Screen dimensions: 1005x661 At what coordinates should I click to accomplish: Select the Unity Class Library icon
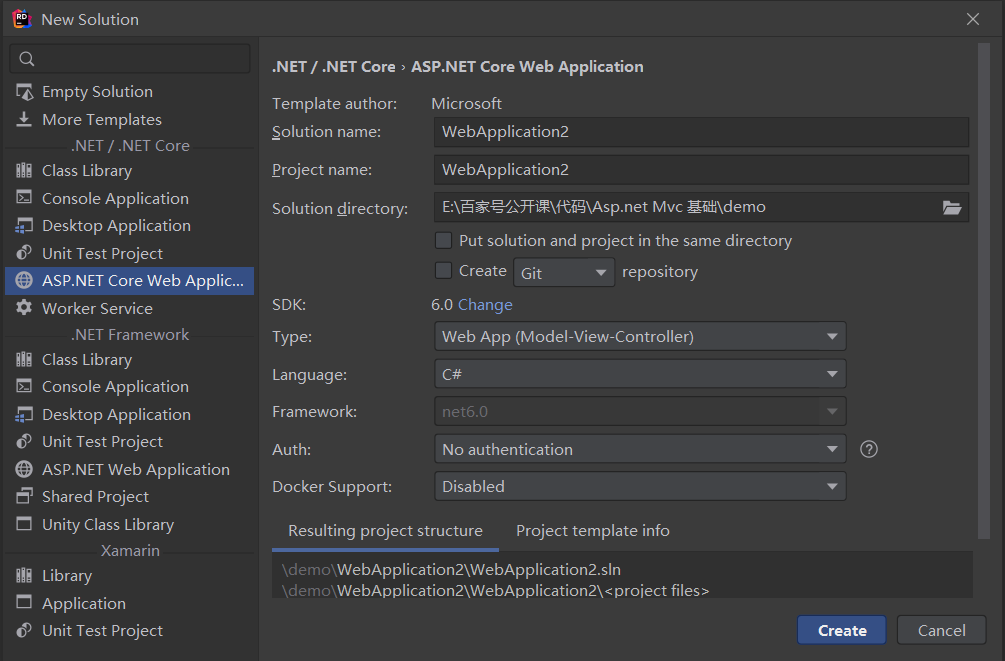(24, 524)
